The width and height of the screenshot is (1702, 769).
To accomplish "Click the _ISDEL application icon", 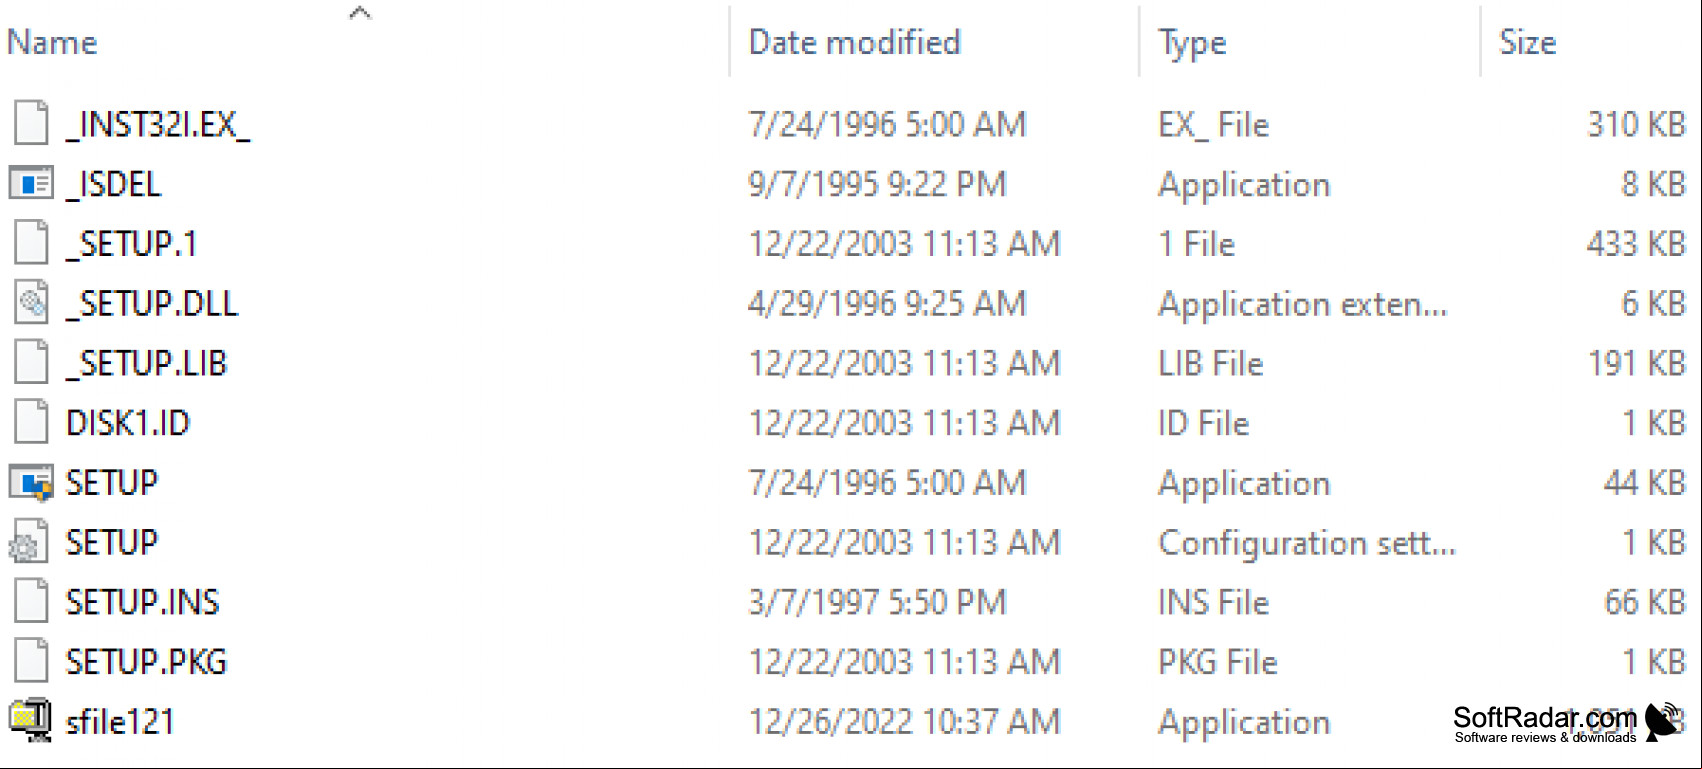I will tap(31, 184).
